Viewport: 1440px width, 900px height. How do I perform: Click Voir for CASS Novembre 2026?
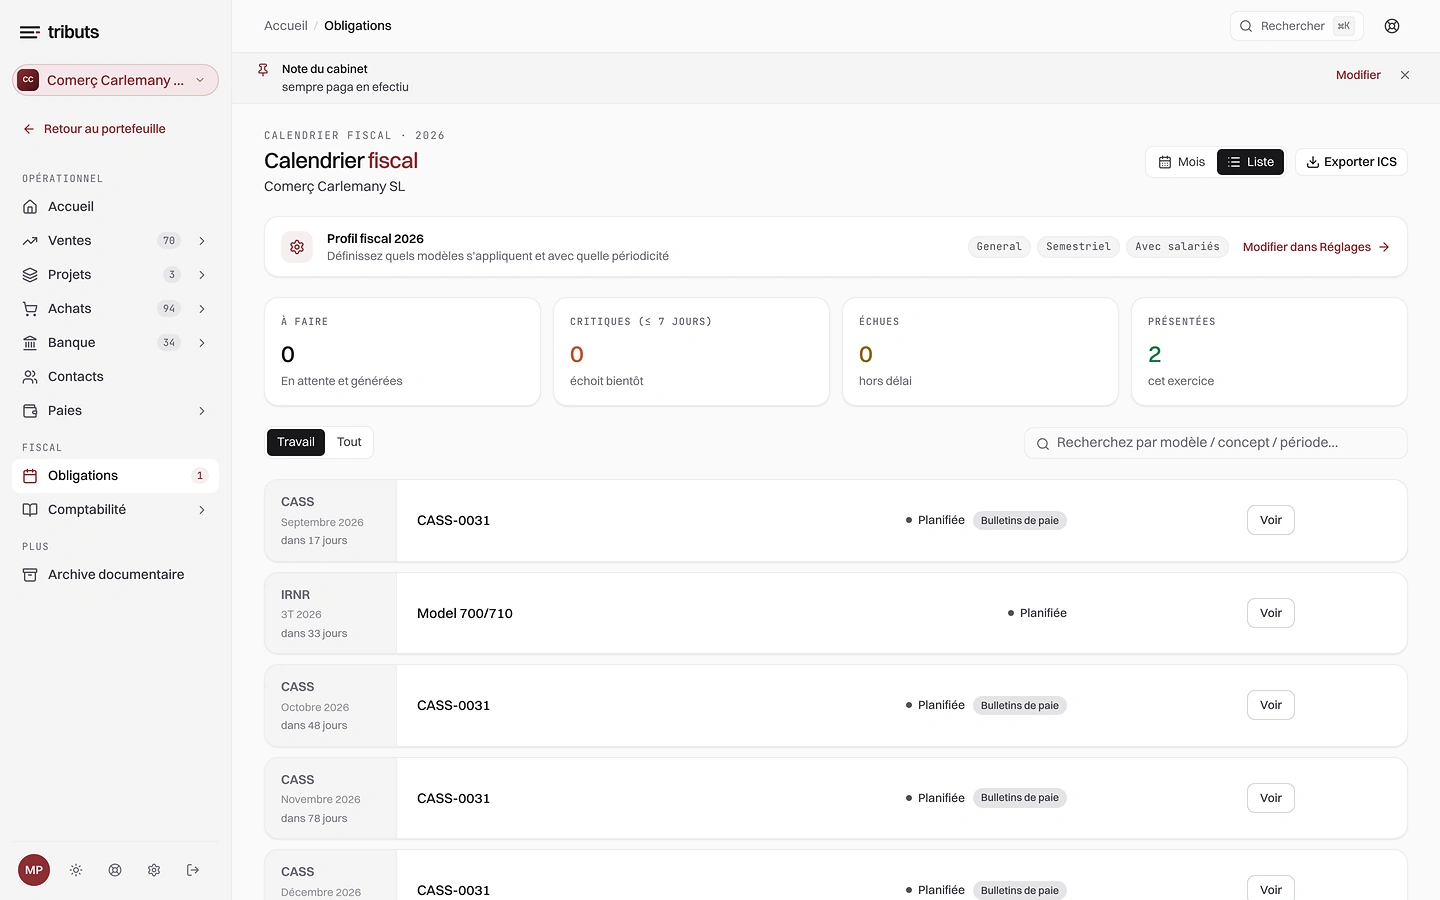[1271, 798]
